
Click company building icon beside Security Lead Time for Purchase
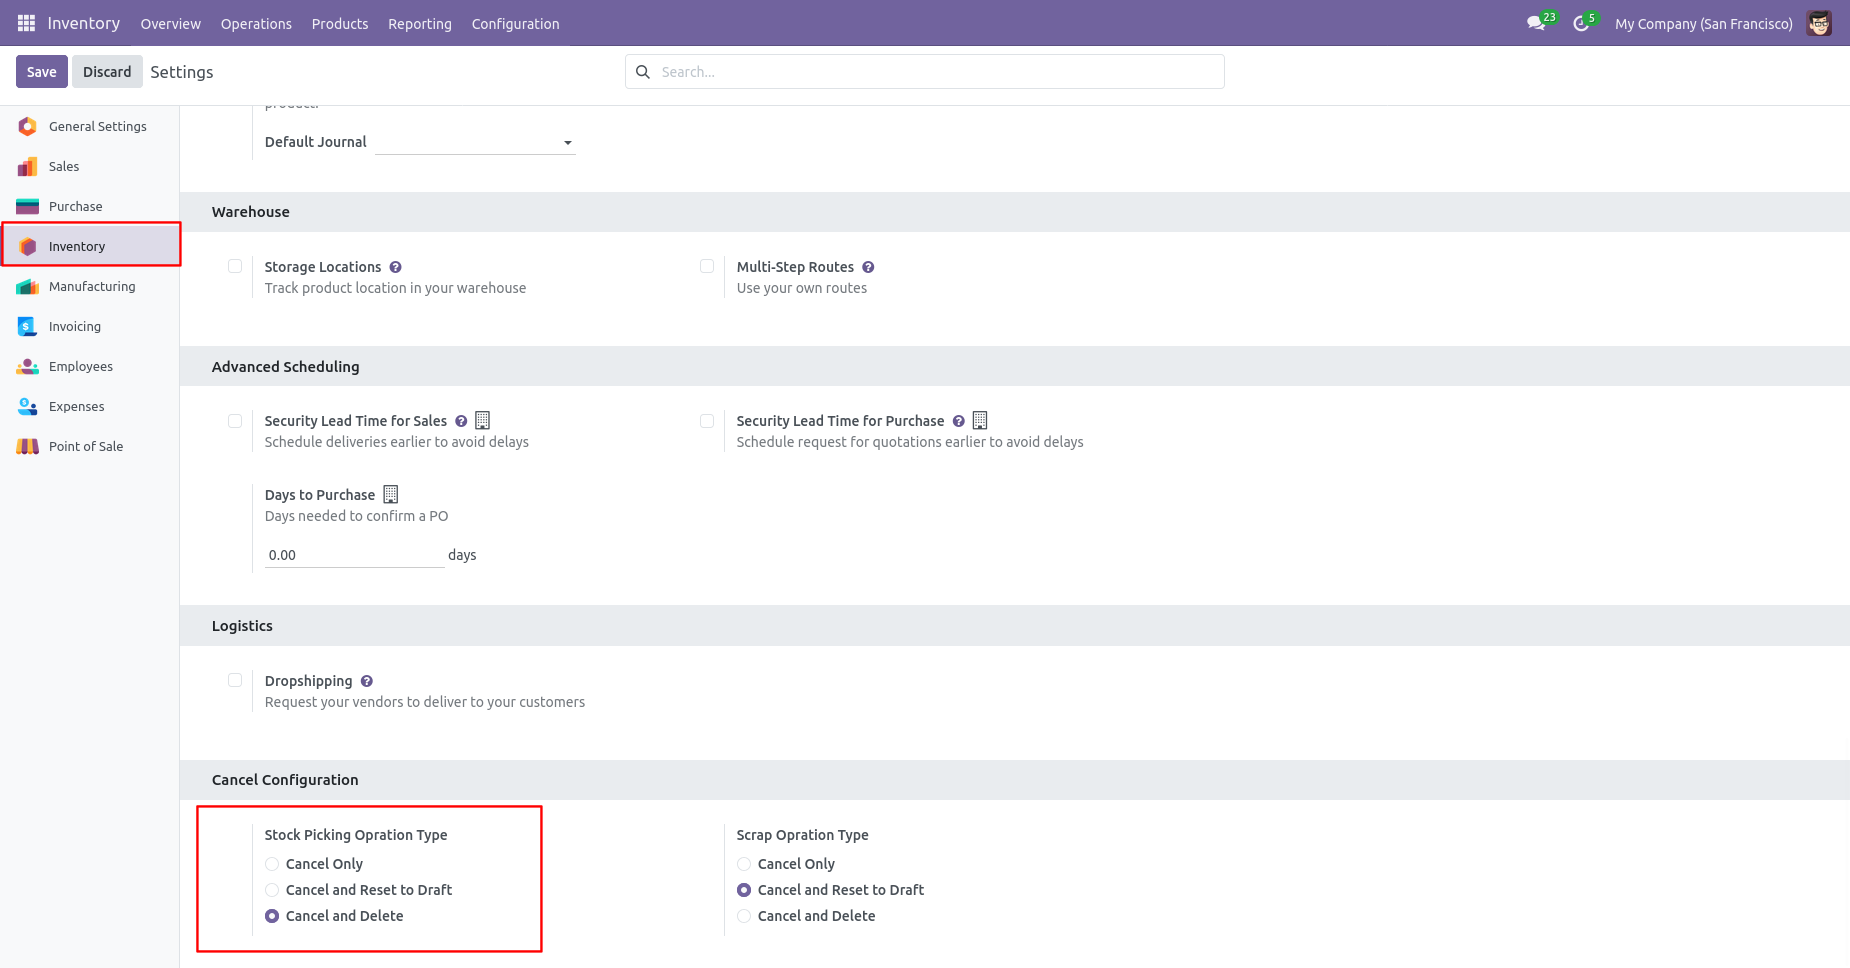pos(980,420)
